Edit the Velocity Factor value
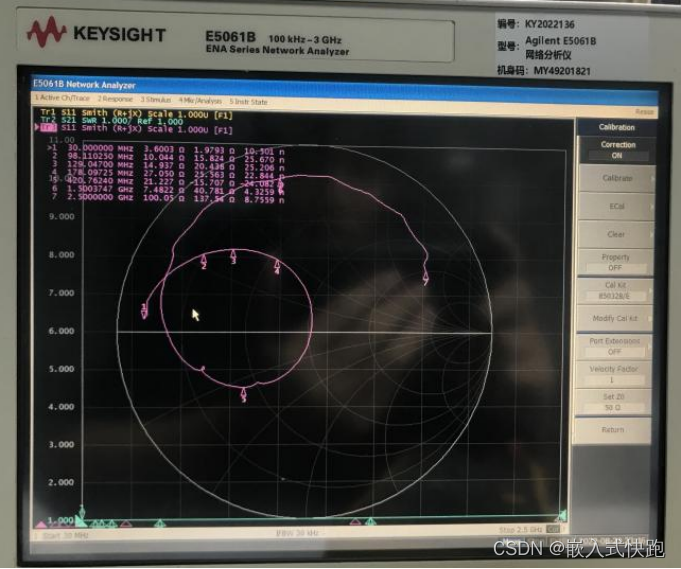The width and height of the screenshot is (681, 569). pos(613,374)
